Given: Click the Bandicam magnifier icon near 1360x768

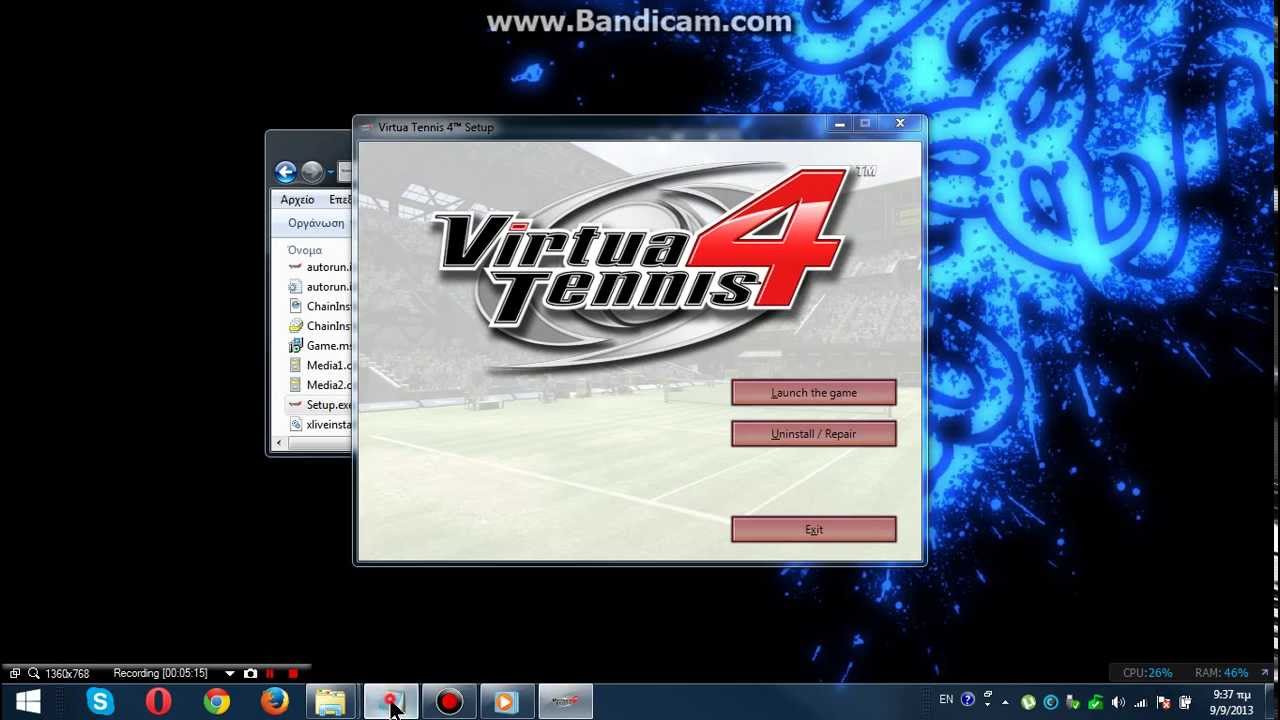Looking at the screenshot, I should click(x=33, y=674).
